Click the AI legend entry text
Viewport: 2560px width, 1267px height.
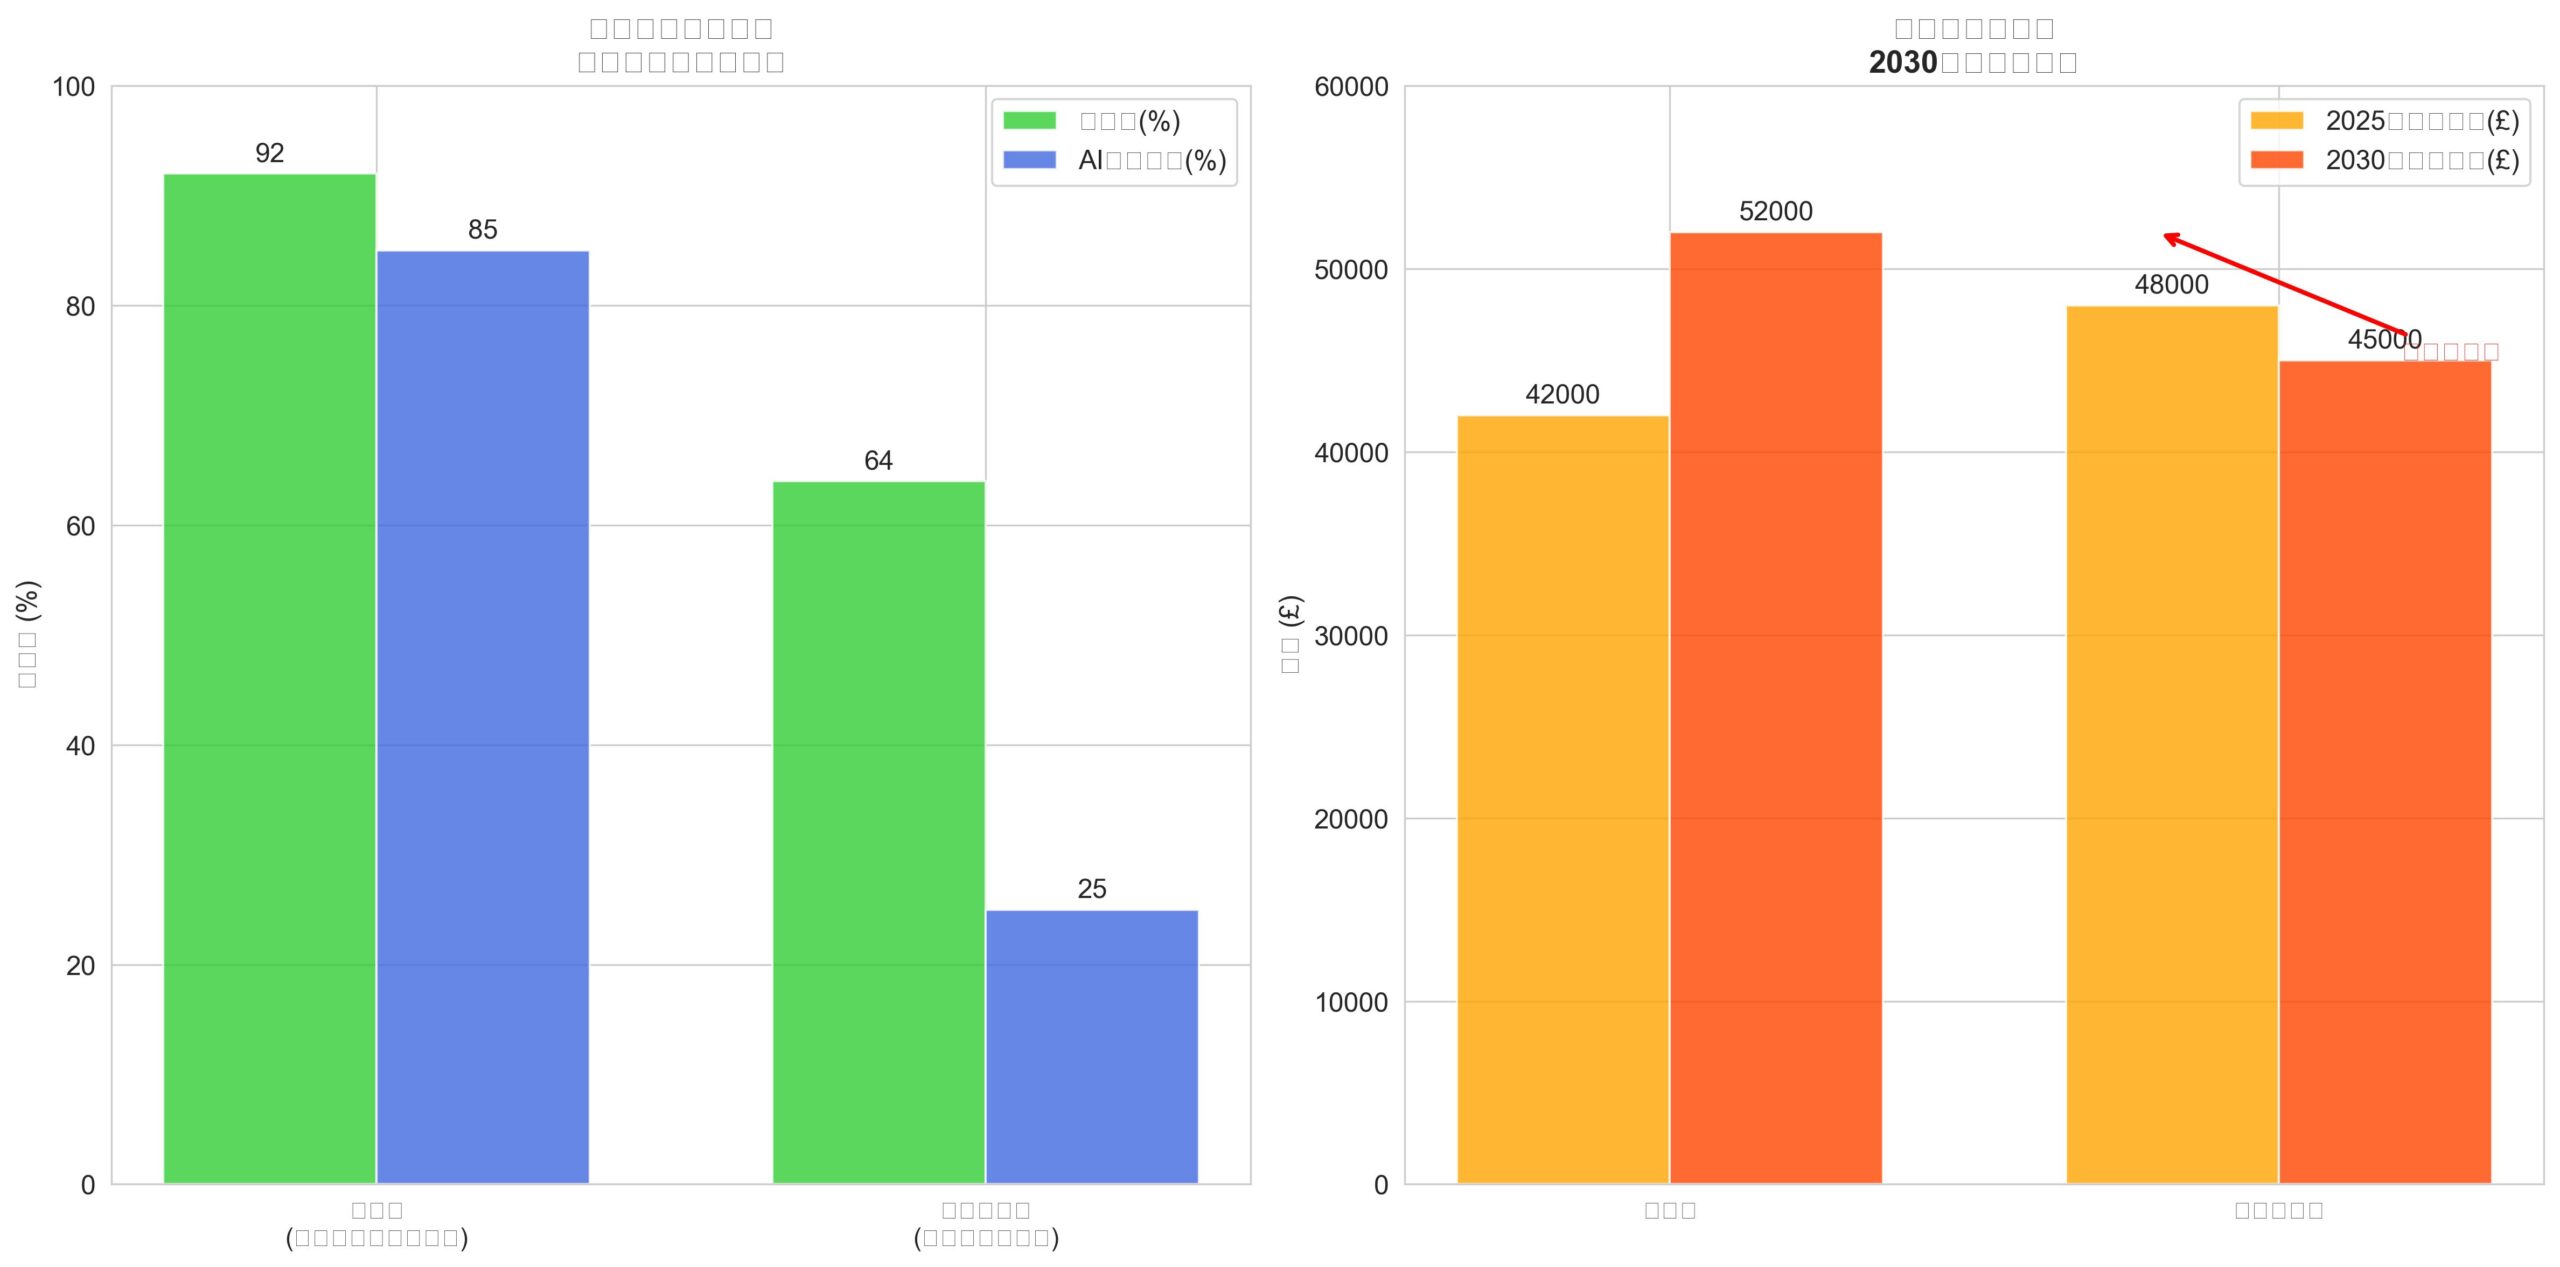click(1151, 160)
